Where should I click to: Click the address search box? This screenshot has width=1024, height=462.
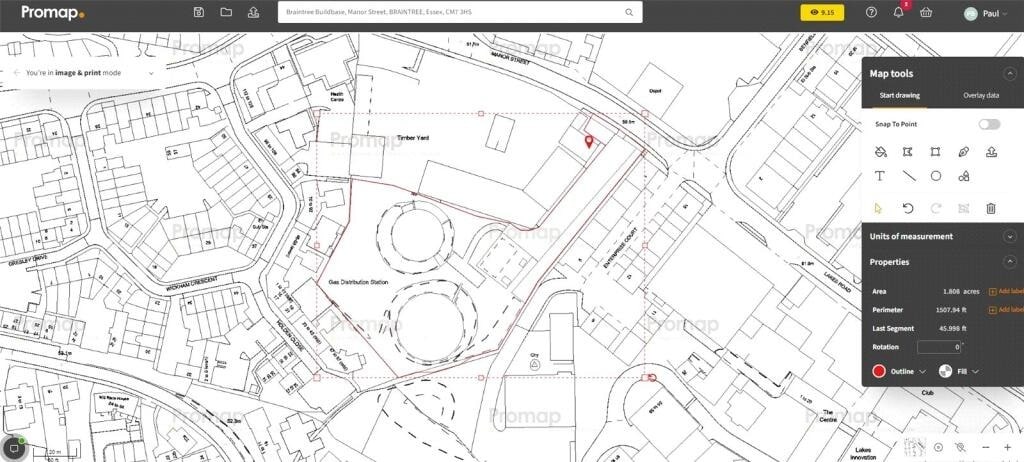pyautogui.click(x=460, y=12)
